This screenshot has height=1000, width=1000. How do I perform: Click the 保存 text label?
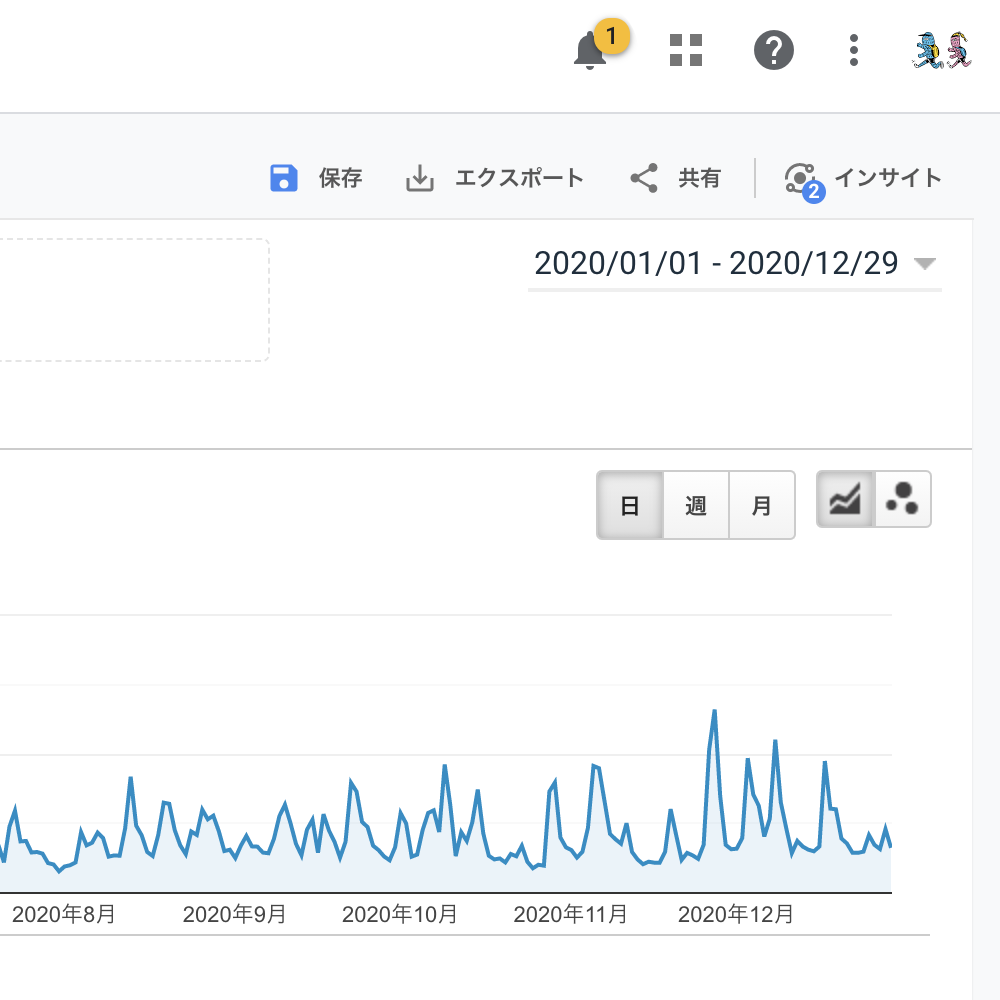coord(340,179)
